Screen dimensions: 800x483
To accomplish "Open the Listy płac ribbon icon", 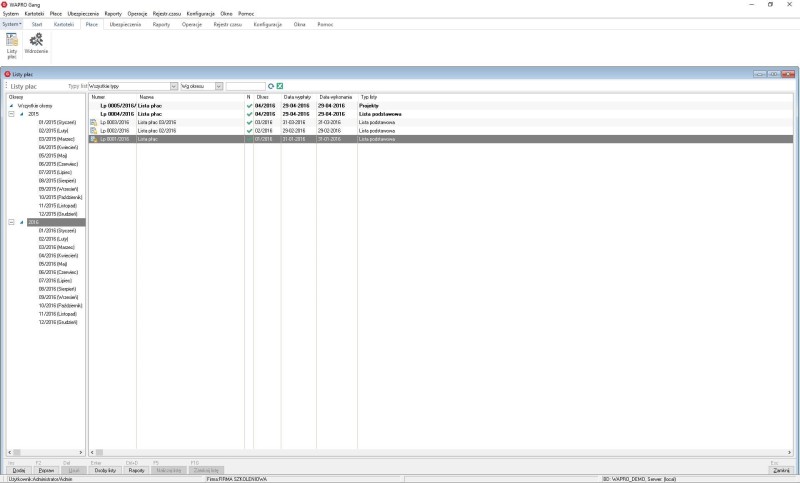I will tap(12, 44).
